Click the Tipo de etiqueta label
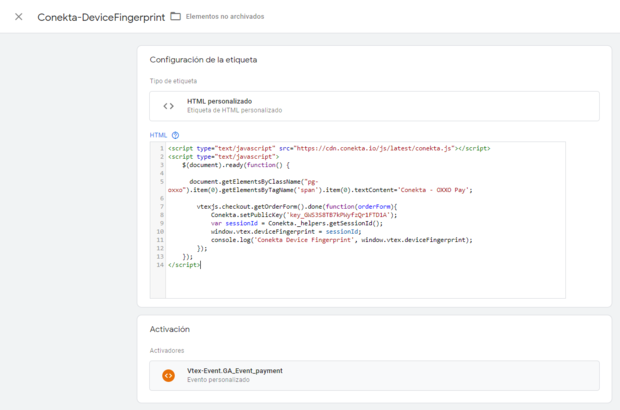Viewport: 620px width, 410px height. pos(173,81)
